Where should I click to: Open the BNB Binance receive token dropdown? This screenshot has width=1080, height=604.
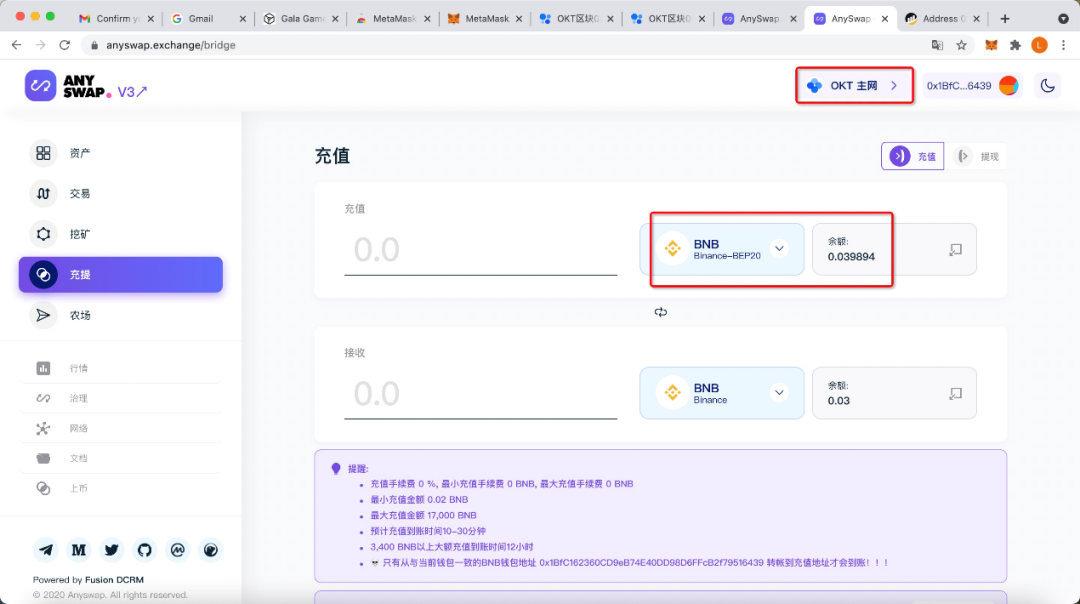(722, 393)
